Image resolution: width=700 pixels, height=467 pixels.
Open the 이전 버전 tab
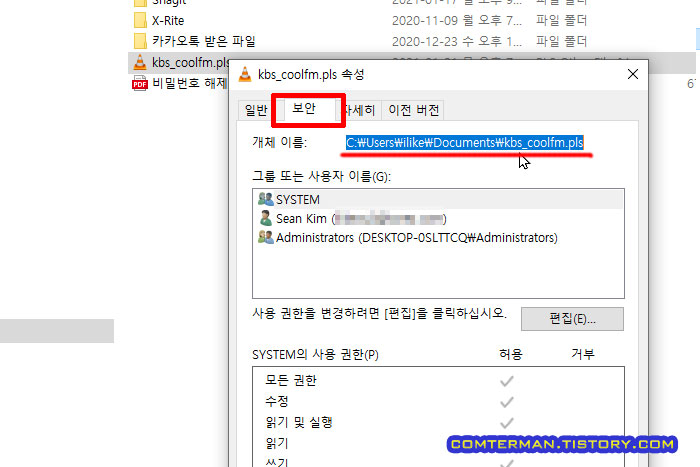coord(413,110)
